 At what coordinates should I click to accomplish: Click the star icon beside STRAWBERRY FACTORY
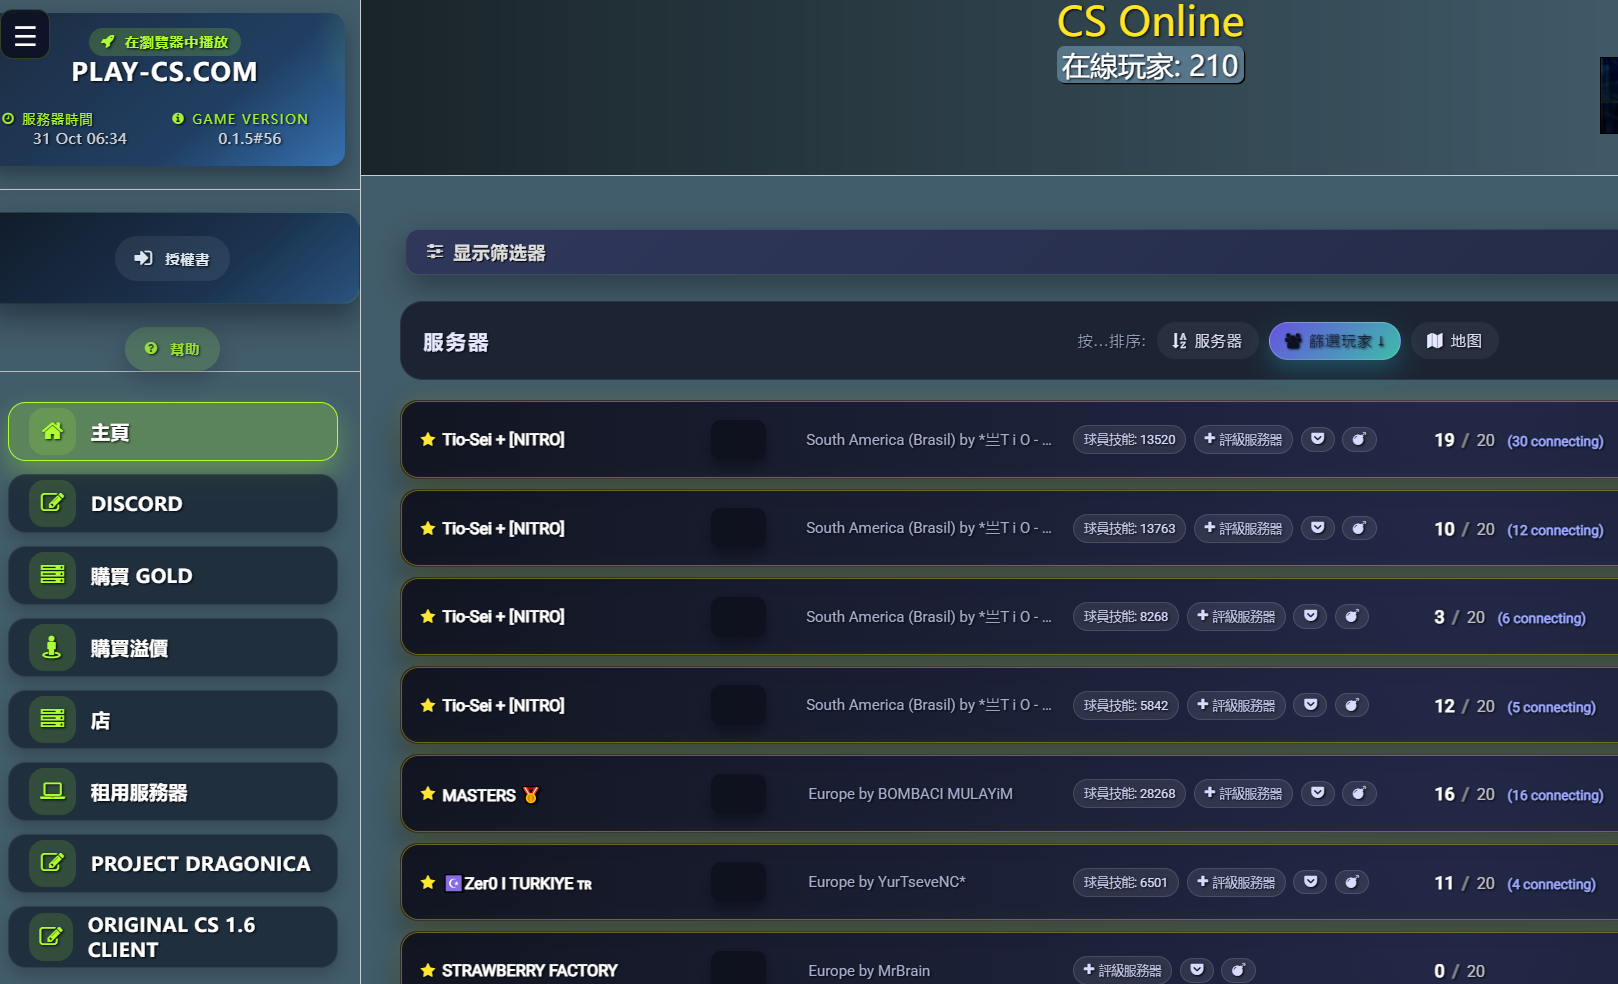[x=428, y=970]
